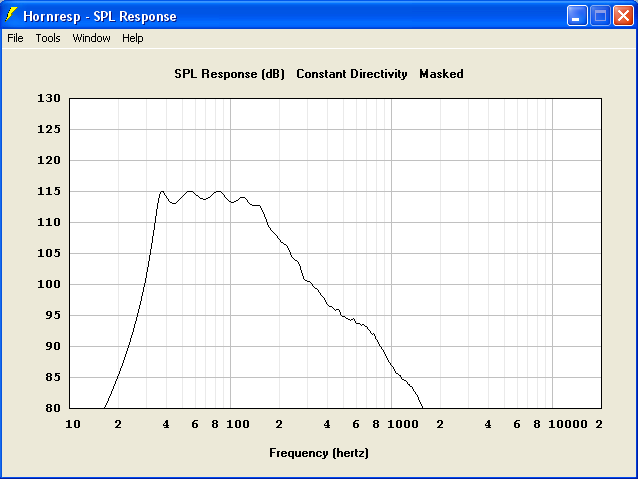Click the 95 dB y-axis label
Image resolution: width=638 pixels, height=479 pixels.
pos(52,315)
